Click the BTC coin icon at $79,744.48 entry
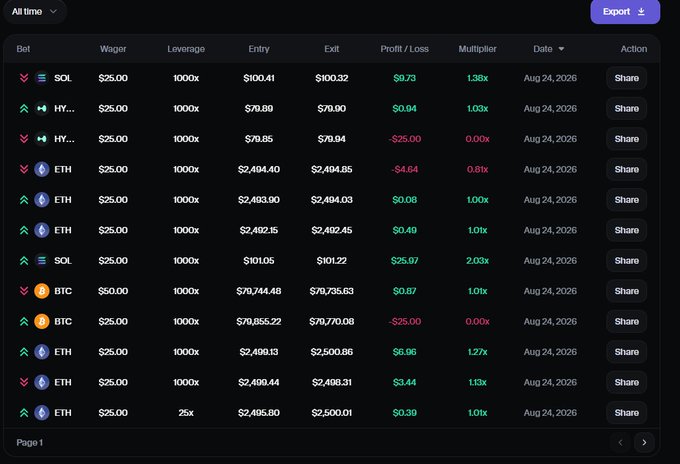The height and width of the screenshot is (464, 680). click(x=42, y=291)
